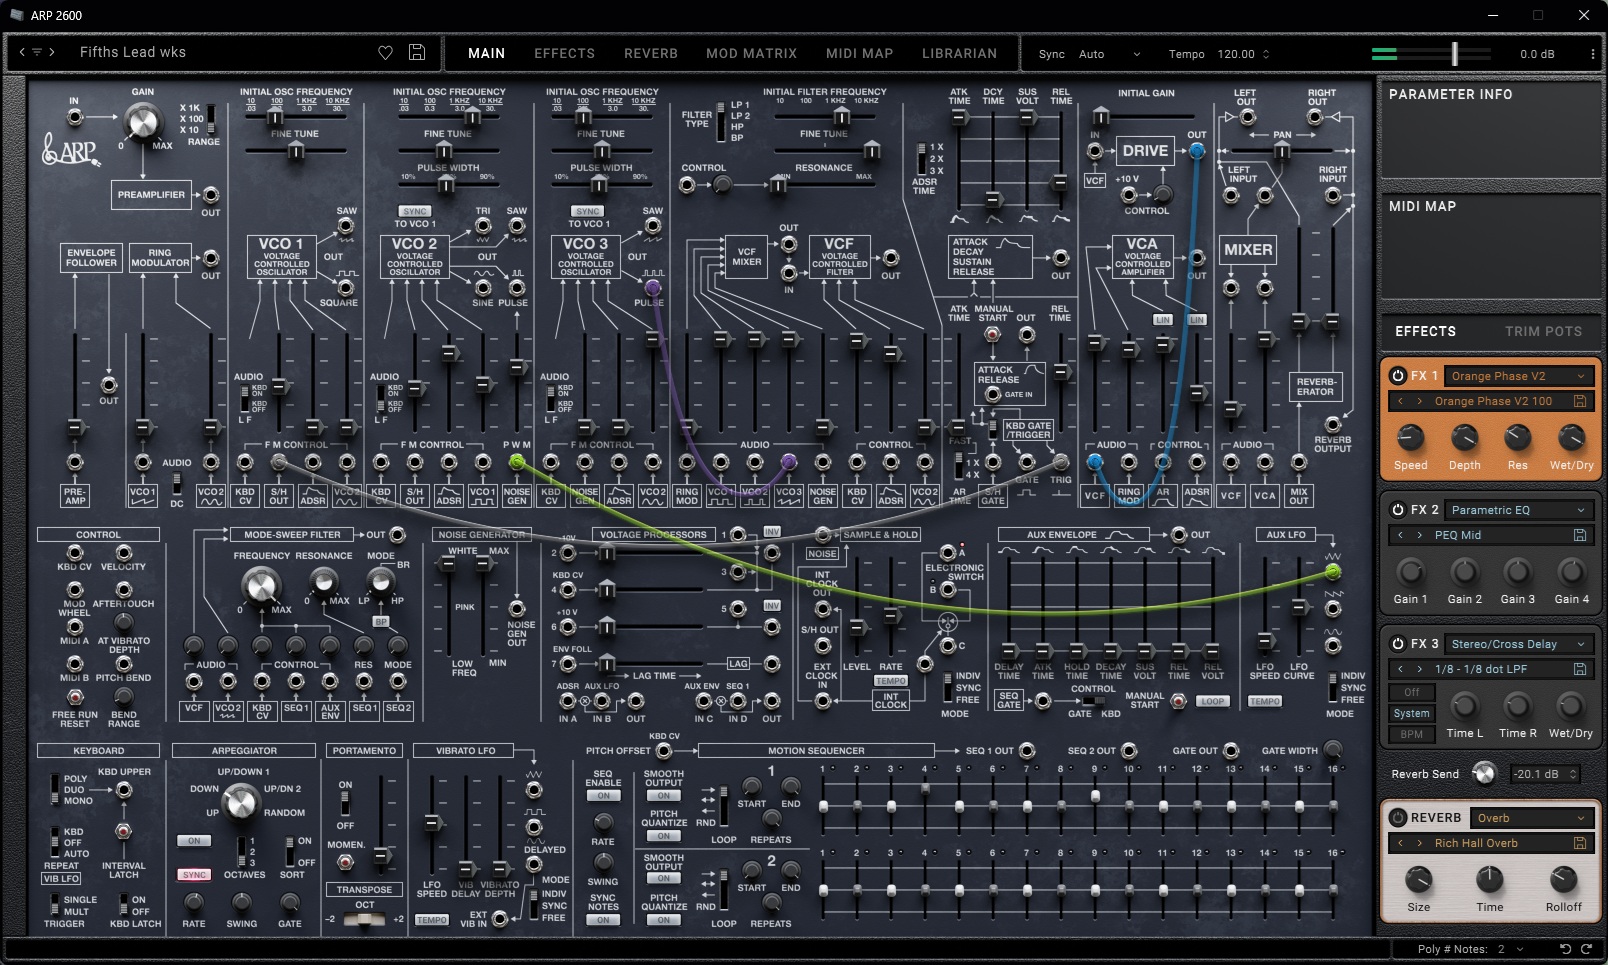
Task: Save the Rich Hall Overb reverb preset
Action: [x=1580, y=843]
